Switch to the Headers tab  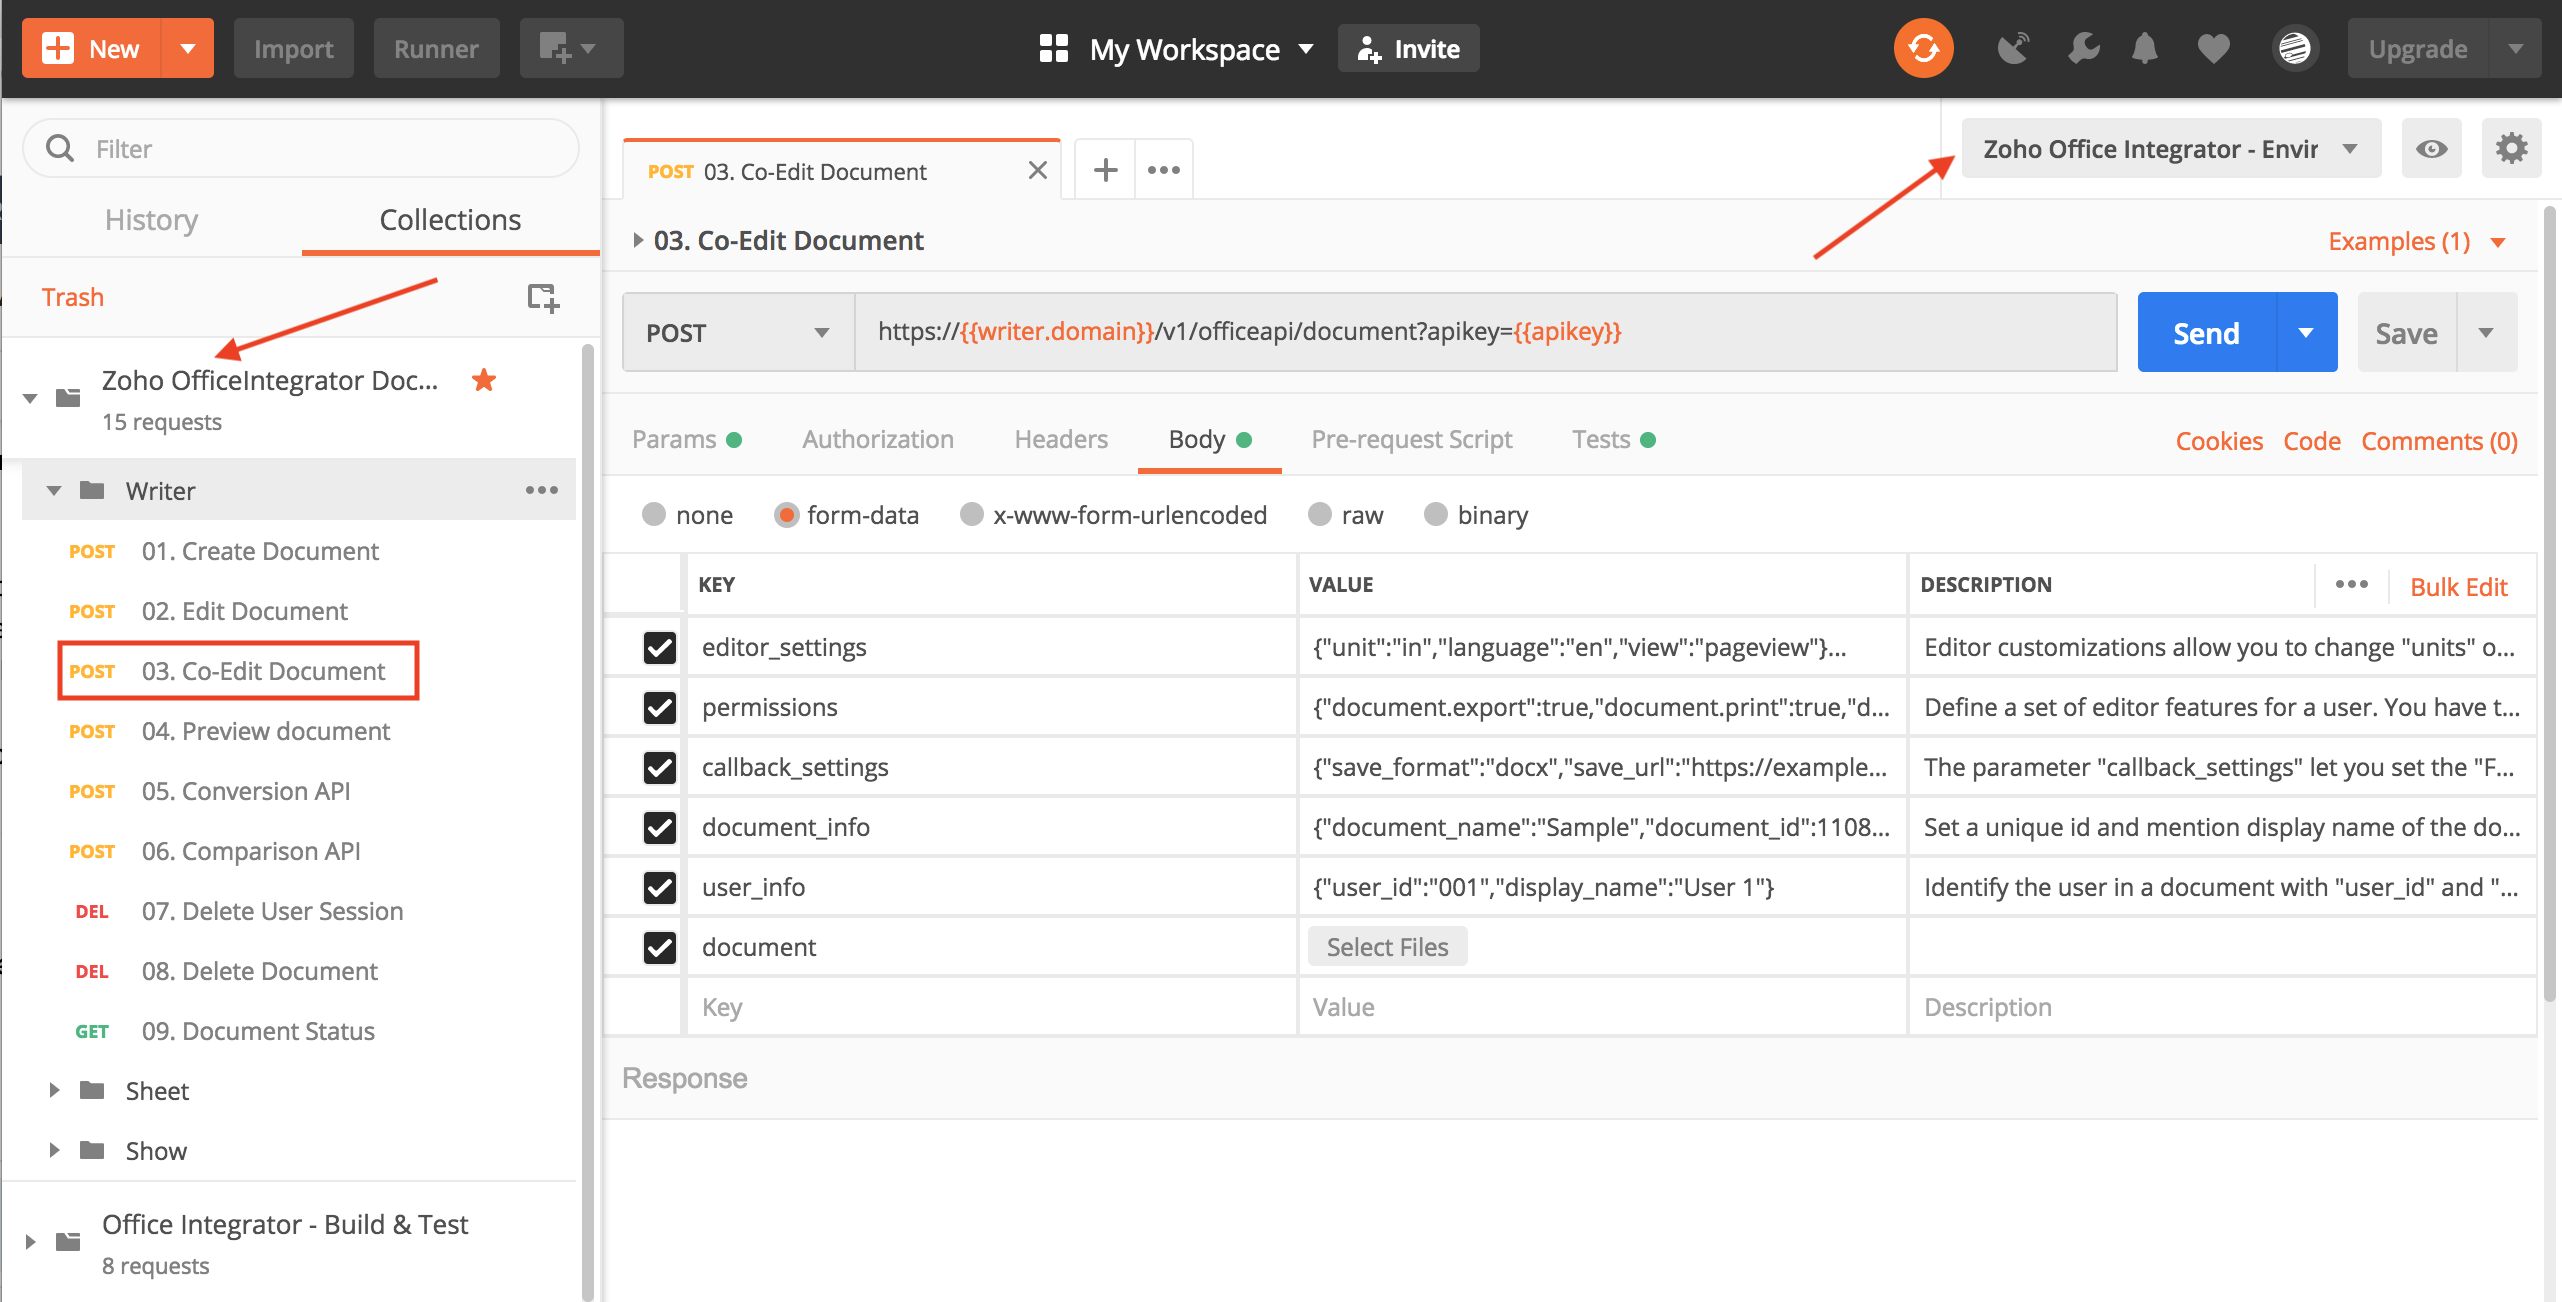pos(1060,440)
